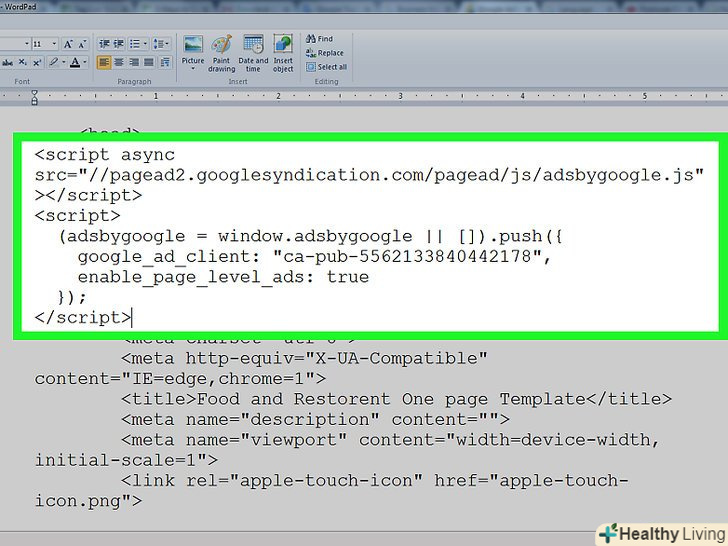728x546 pixels.
Task: Click Find in the Editing group
Action: (320, 39)
